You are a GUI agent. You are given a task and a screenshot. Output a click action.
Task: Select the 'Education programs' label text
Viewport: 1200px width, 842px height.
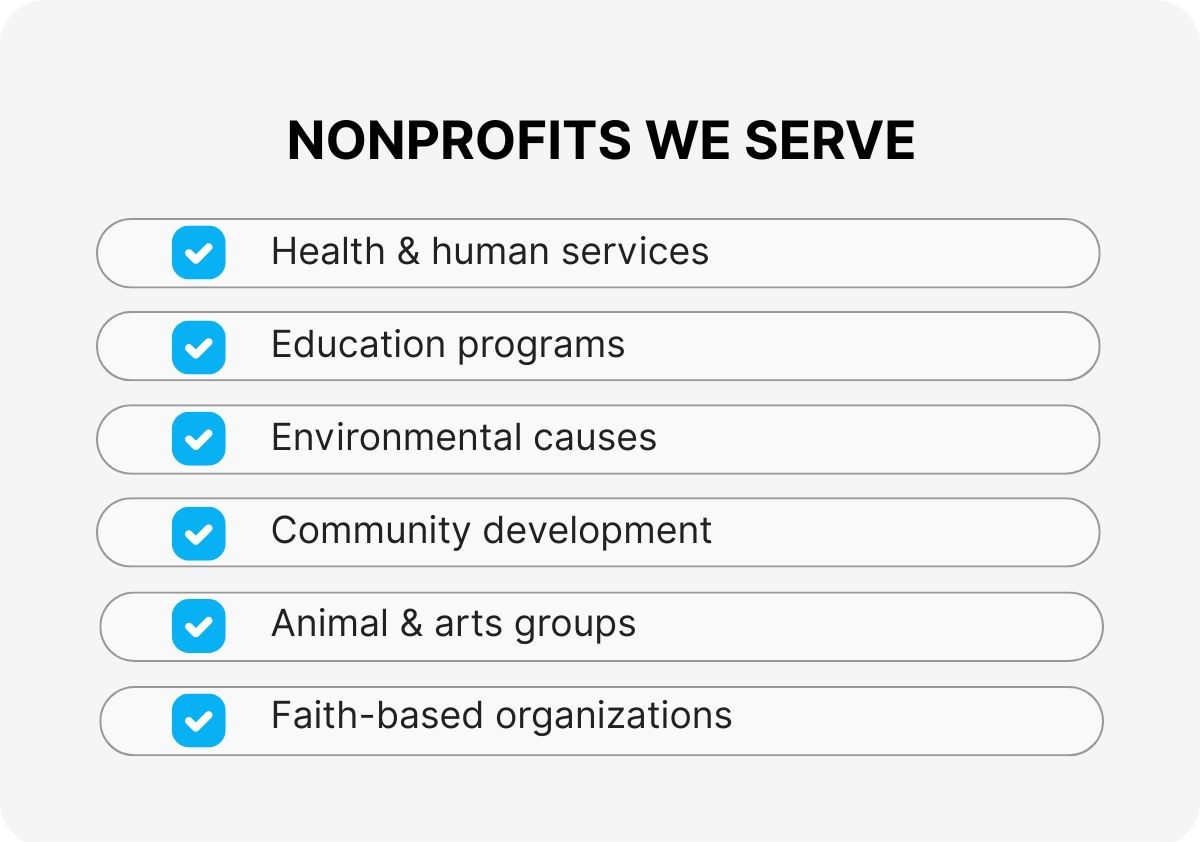[x=447, y=345]
